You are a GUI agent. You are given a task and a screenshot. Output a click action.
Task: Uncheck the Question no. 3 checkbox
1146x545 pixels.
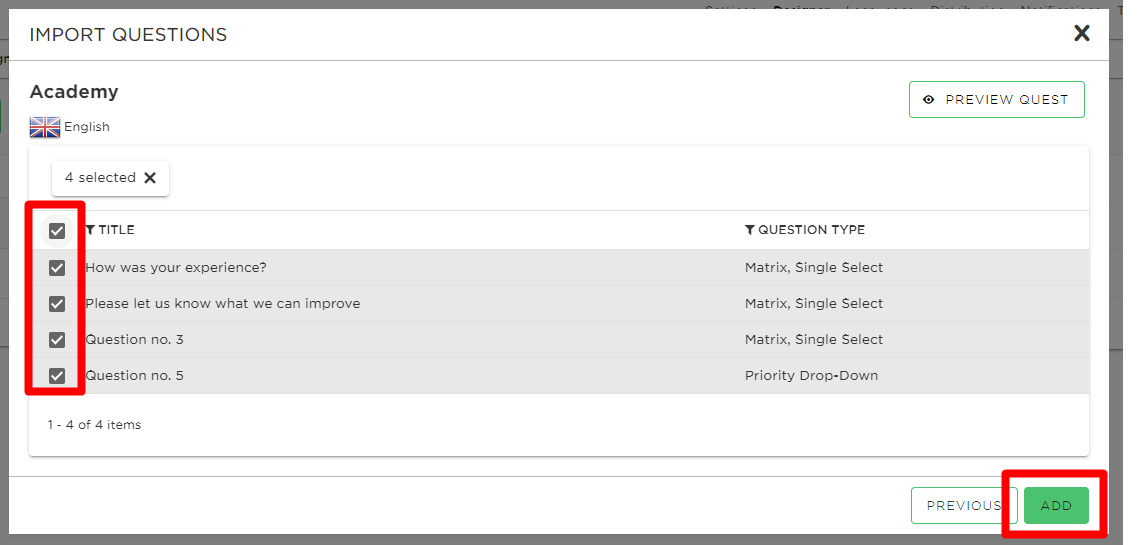(57, 340)
